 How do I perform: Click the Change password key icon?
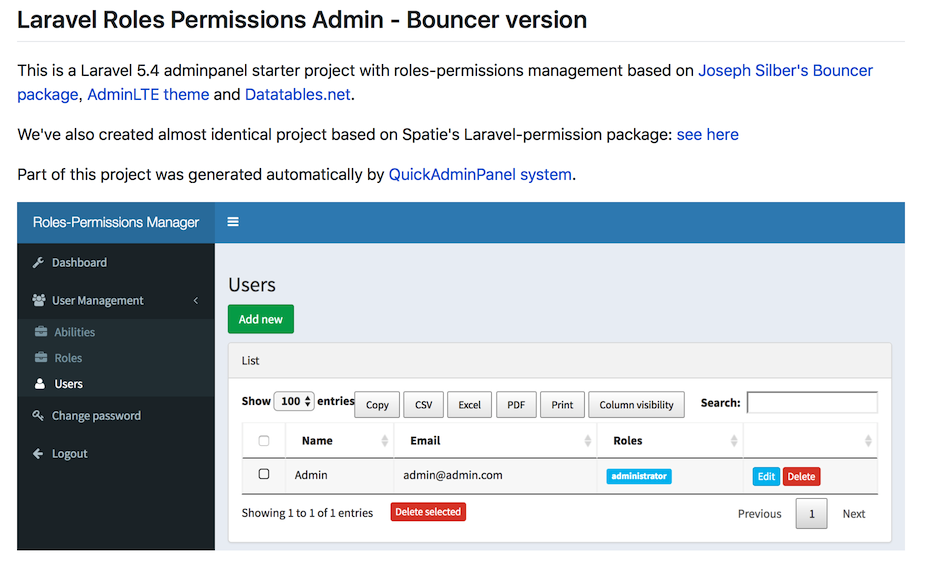click(38, 415)
